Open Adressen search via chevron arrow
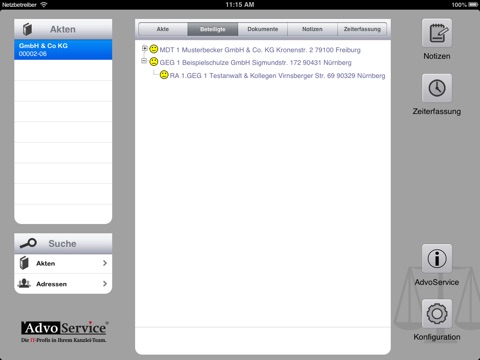Viewport: 480px width, 360px height. click(105, 284)
